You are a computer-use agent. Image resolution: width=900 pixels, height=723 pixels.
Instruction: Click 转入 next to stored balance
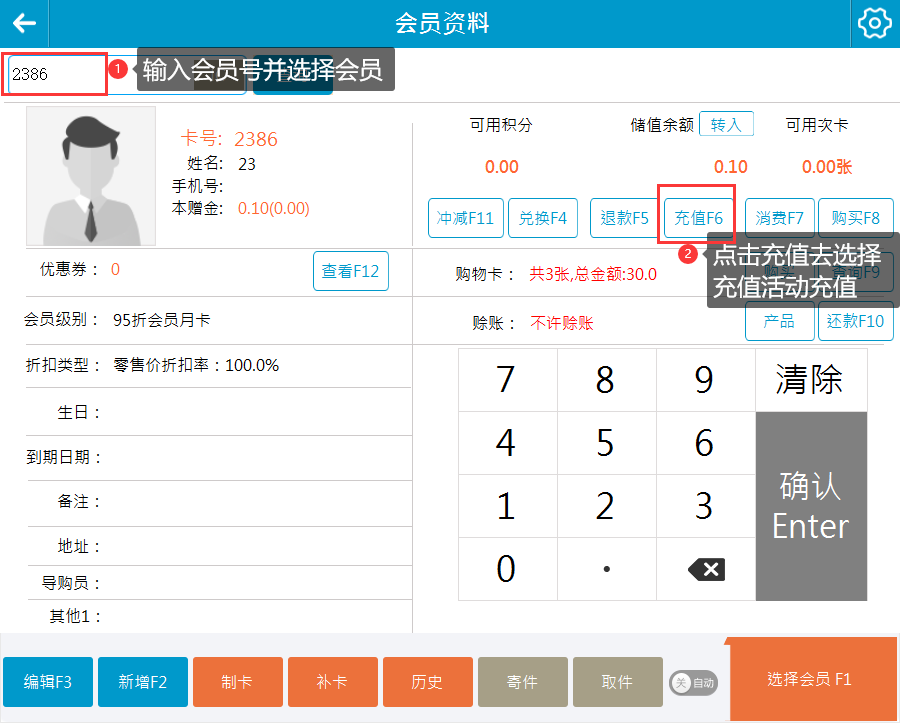click(x=726, y=124)
